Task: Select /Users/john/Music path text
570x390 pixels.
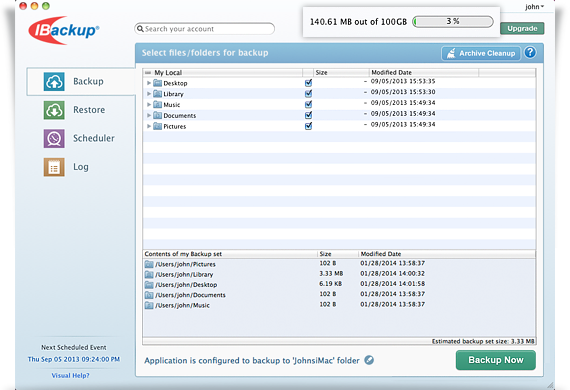Action: click(182, 305)
